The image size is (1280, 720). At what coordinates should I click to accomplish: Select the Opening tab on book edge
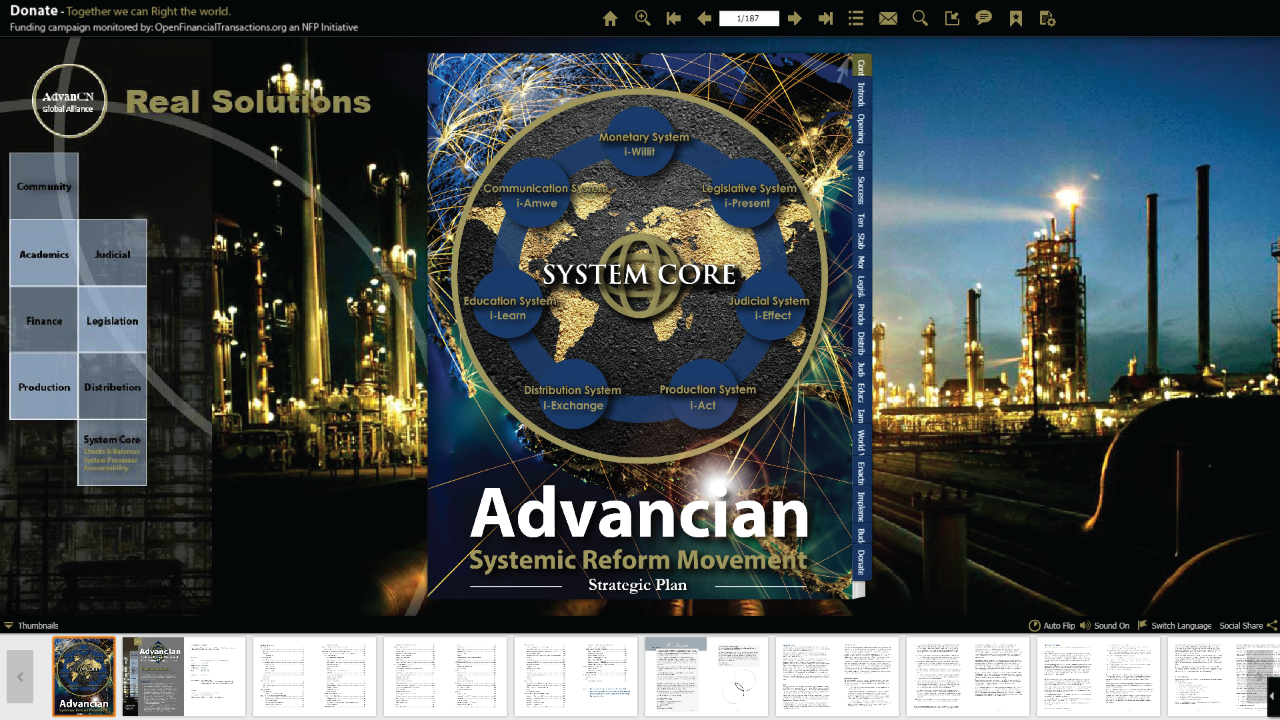[861, 128]
